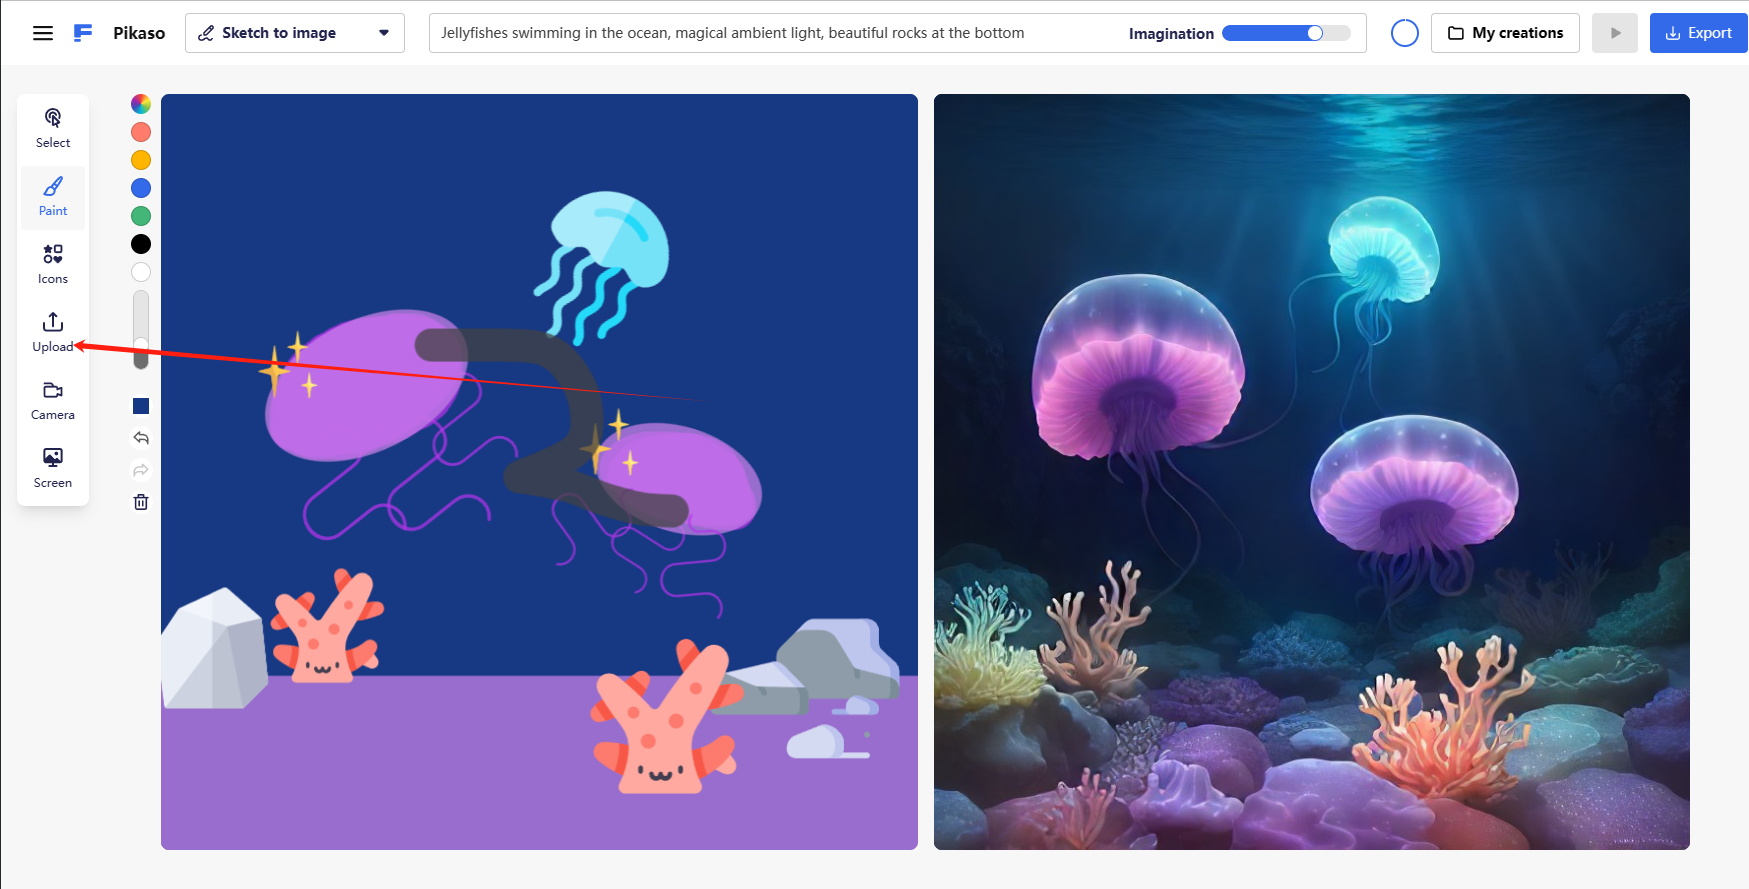Viewport: 1749px width, 889px height.
Task: Select the Screen capture tool
Action: click(53, 469)
